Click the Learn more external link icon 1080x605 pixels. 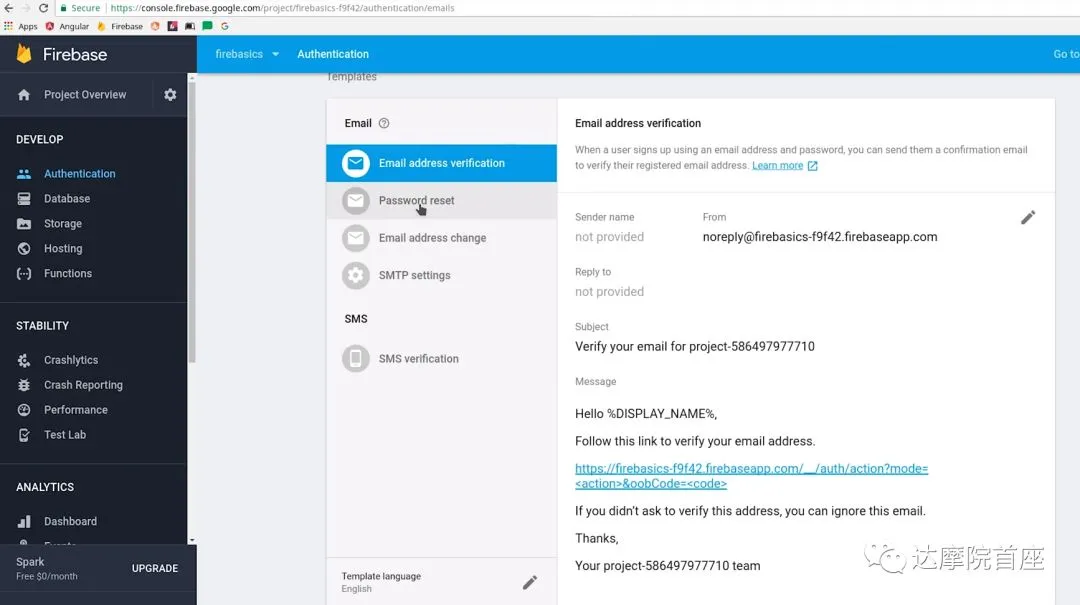(x=813, y=166)
